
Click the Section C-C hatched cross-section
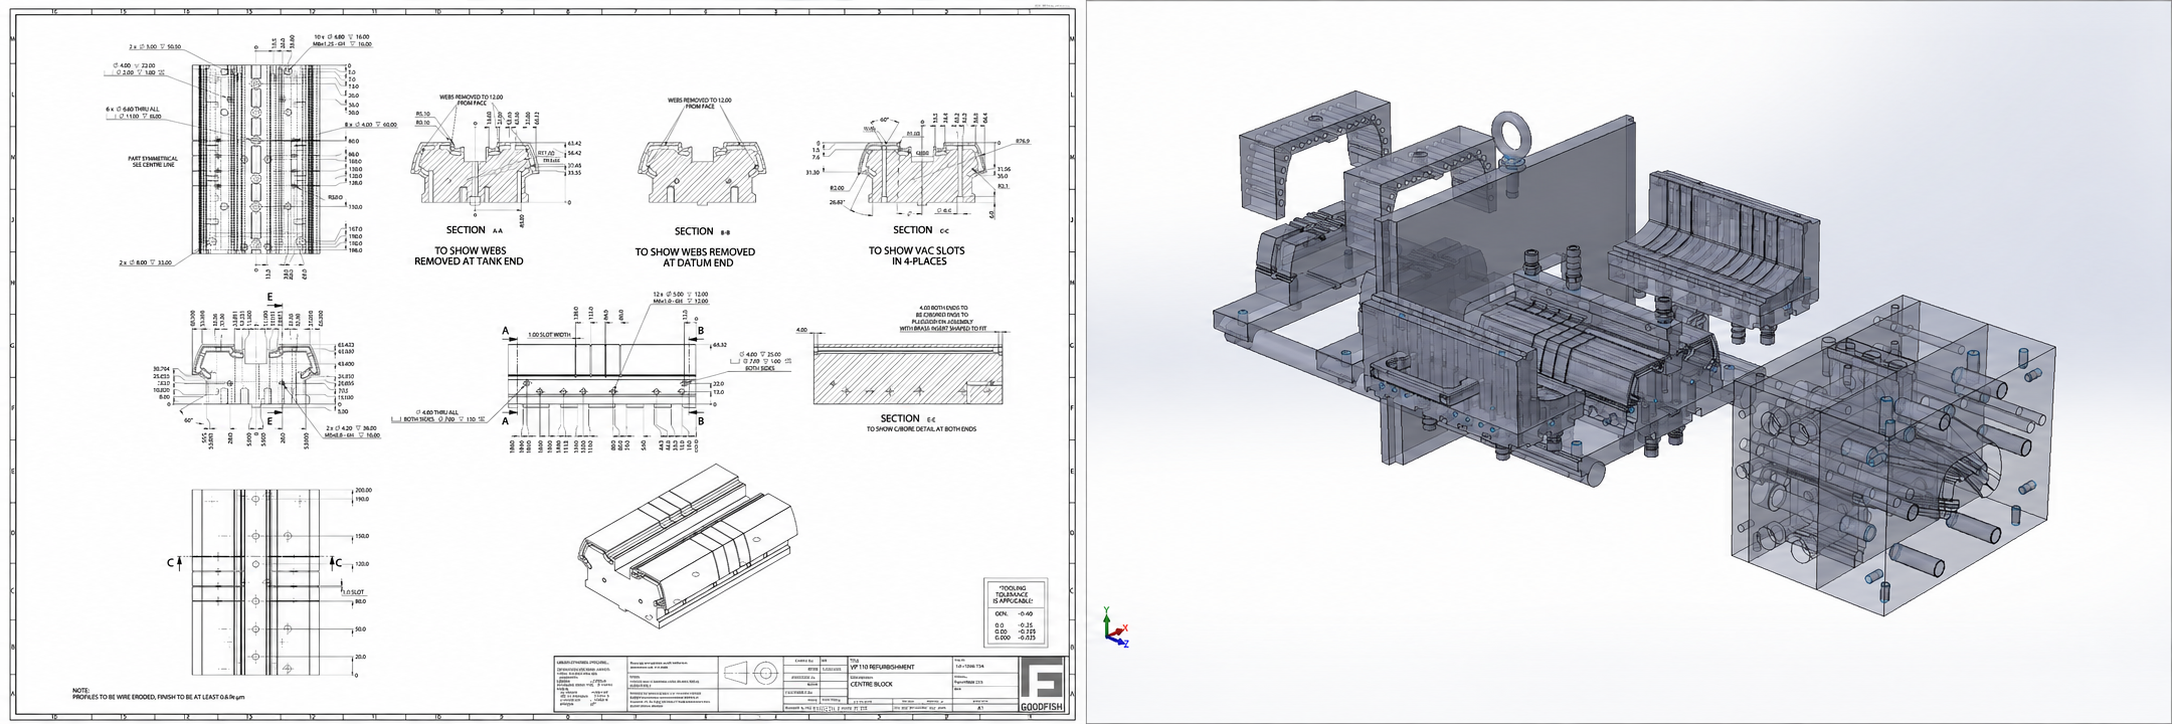(x=920, y=173)
